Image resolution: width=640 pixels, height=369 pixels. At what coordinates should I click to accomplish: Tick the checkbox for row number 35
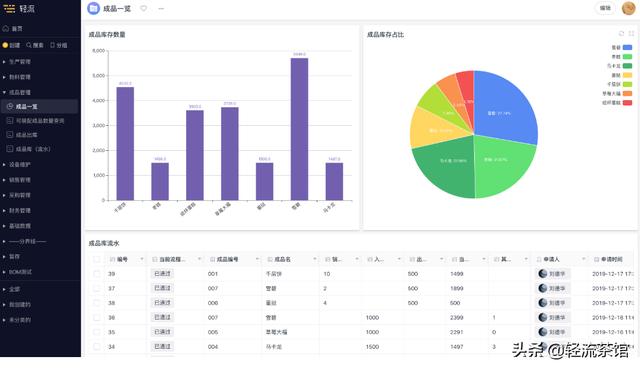[x=97, y=332]
